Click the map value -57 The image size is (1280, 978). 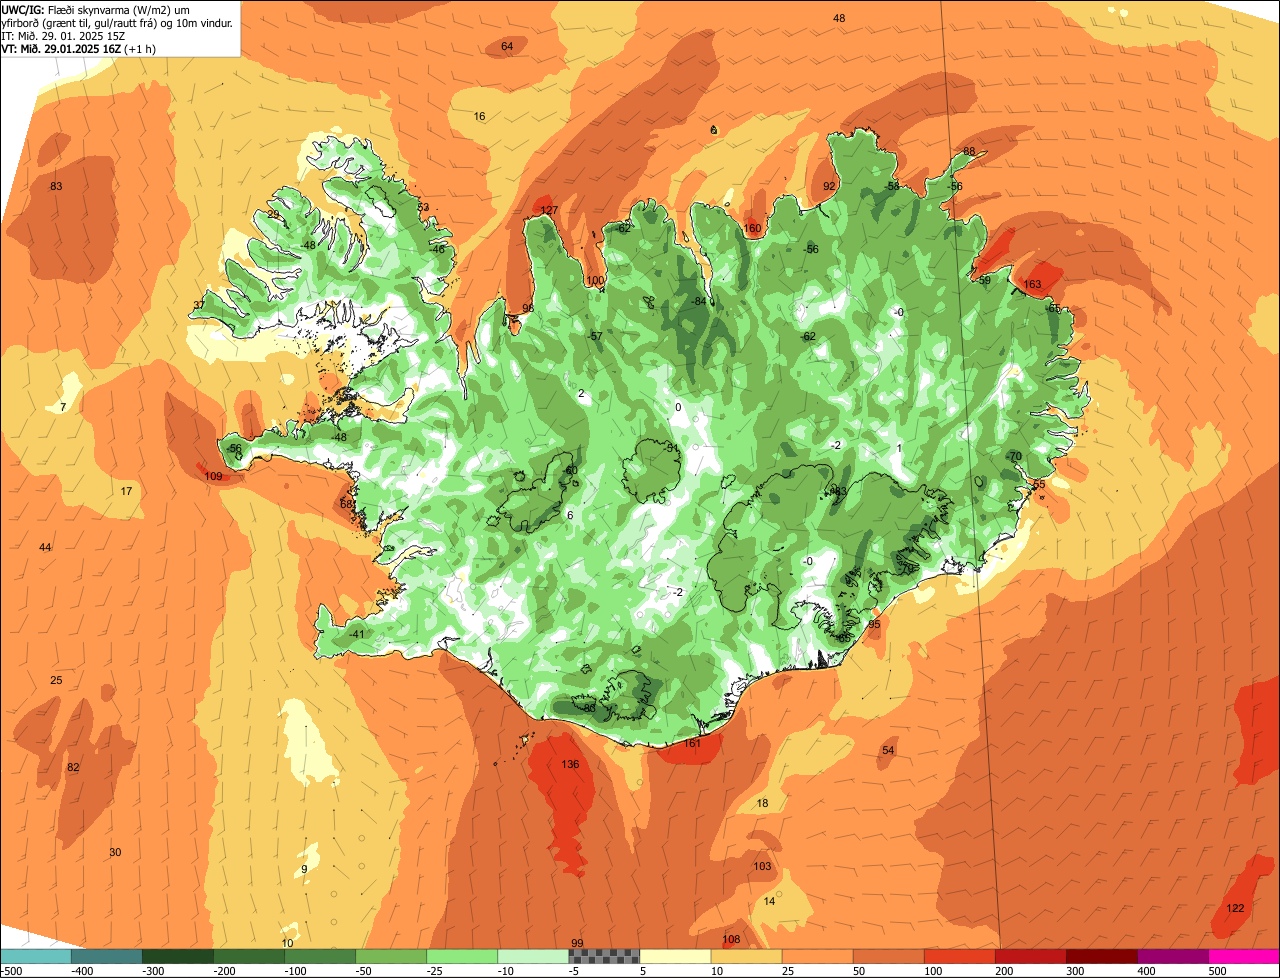pos(595,336)
